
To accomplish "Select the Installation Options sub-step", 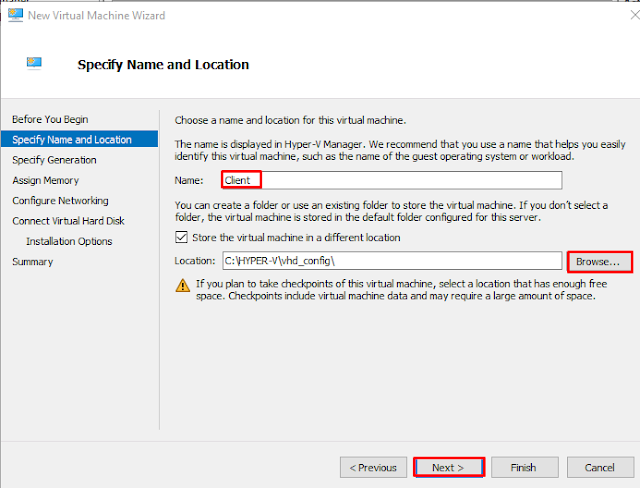I will point(69,241).
